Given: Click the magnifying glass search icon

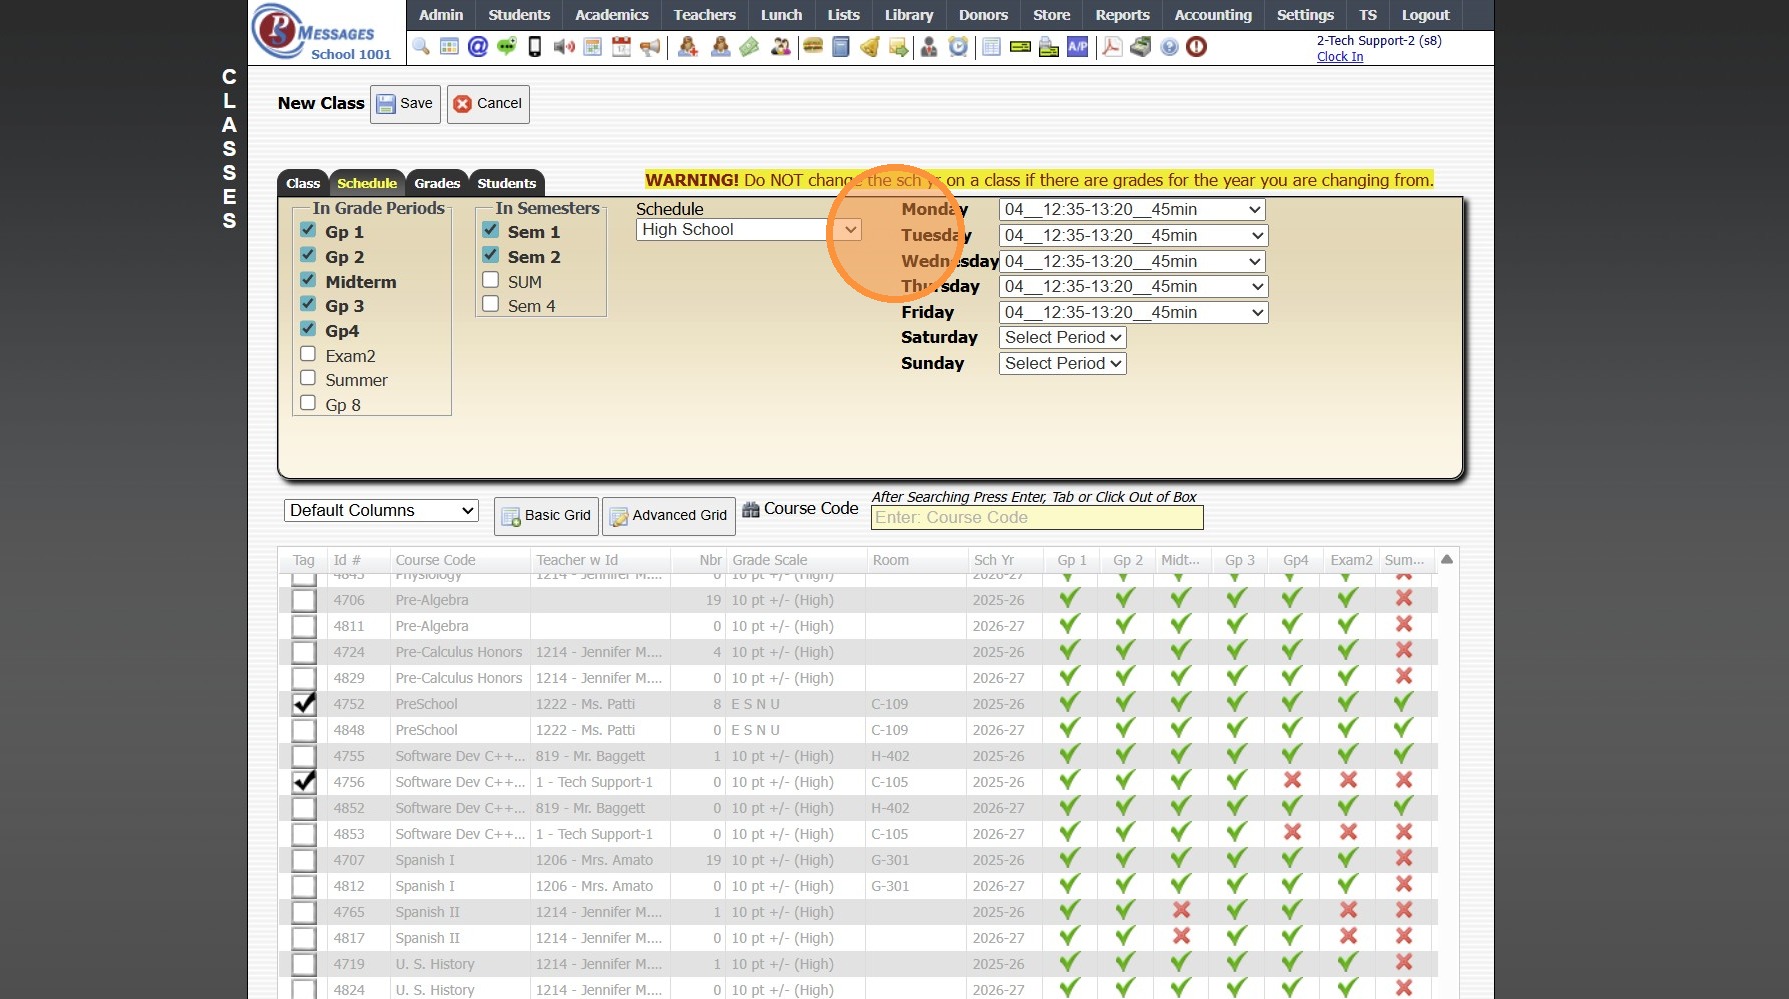Looking at the screenshot, I should [x=421, y=47].
